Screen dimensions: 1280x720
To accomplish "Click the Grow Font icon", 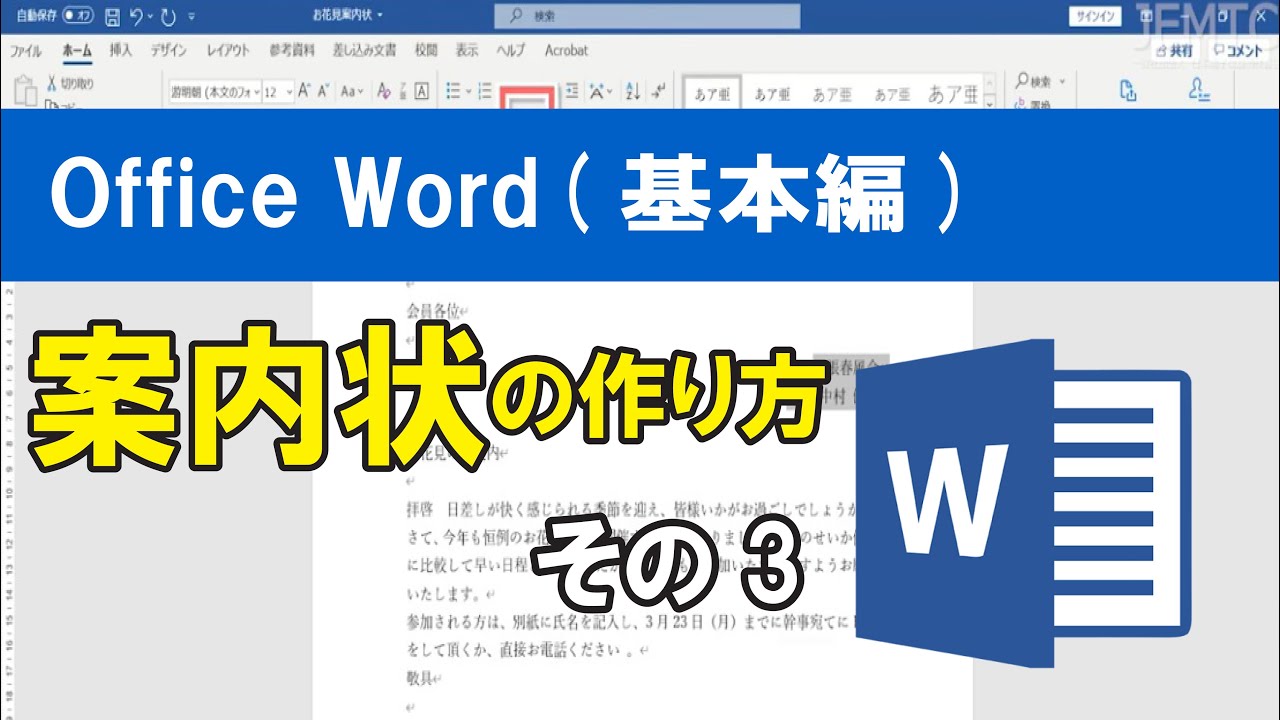I will click(305, 91).
